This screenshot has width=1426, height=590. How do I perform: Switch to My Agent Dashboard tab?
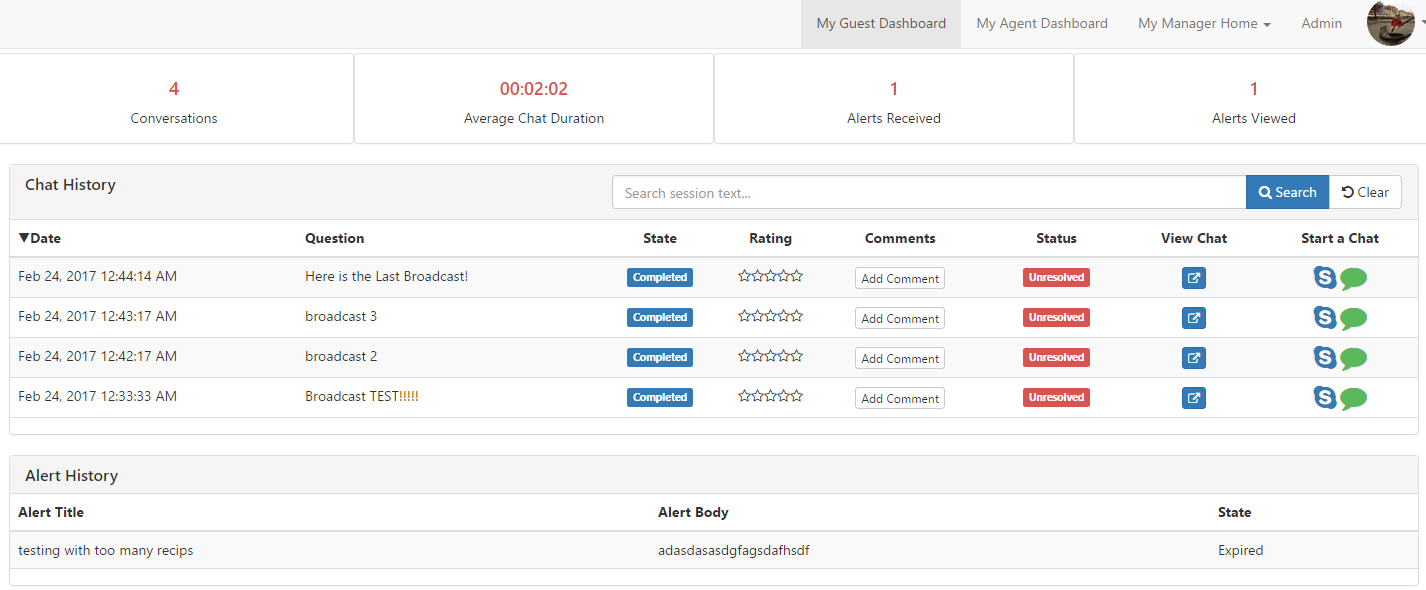(x=1042, y=24)
